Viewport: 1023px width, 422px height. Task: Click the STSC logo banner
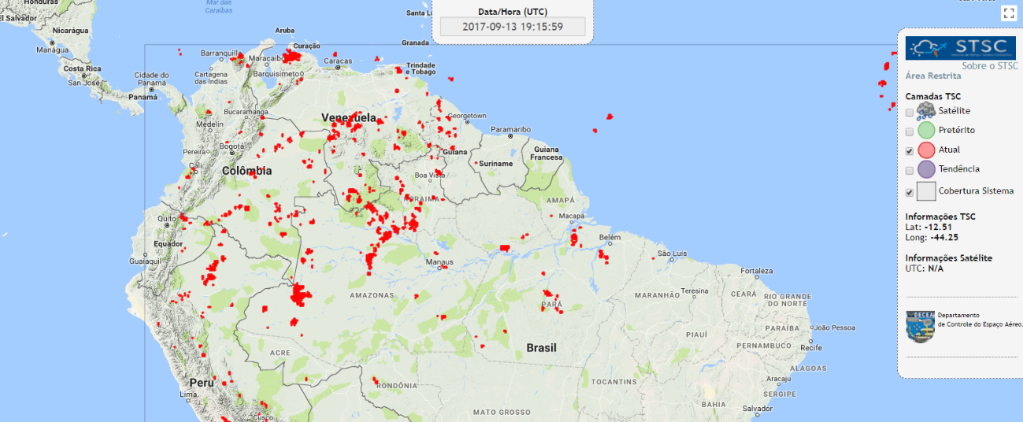pos(960,46)
